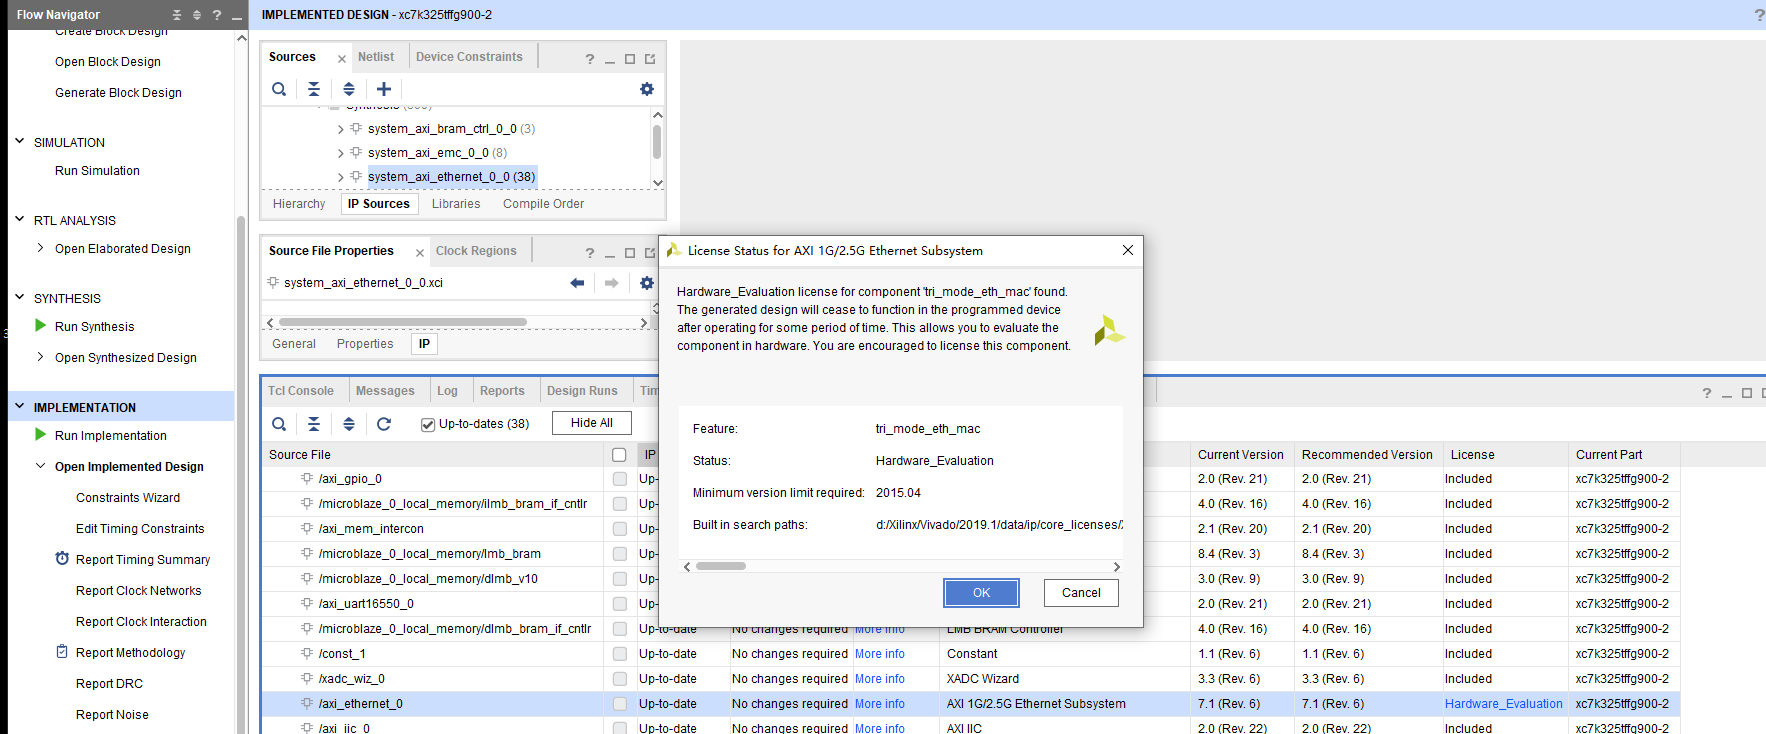Collapse the IMPLEMENTATION section
This screenshot has width=1766, height=734.
(x=19, y=406)
